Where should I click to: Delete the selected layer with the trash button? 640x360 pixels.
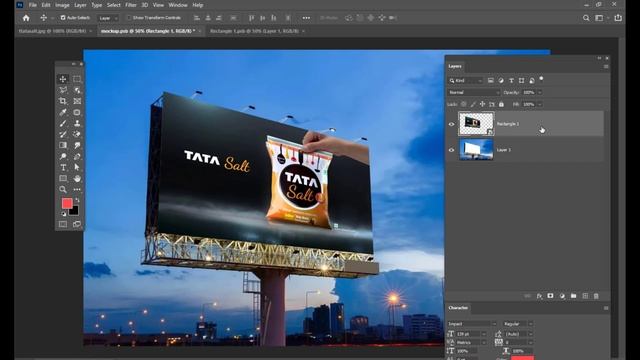click(x=596, y=296)
